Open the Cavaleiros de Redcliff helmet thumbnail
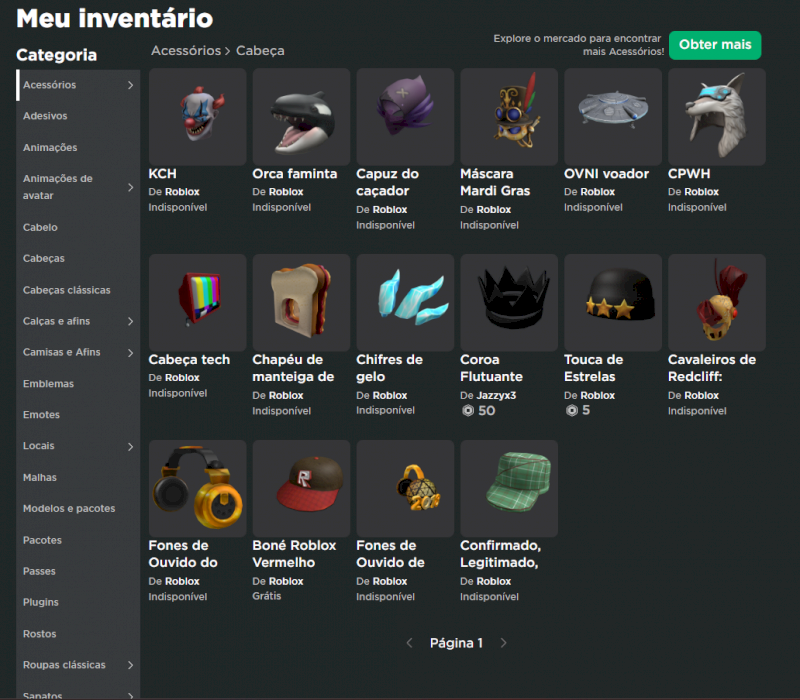The image size is (800, 700). click(717, 302)
